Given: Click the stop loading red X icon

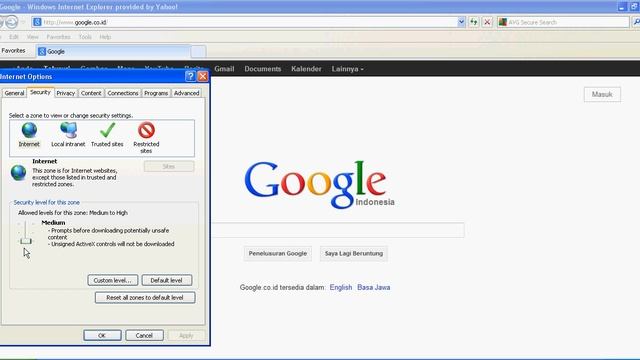Looking at the screenshot, I should [487, 22].
